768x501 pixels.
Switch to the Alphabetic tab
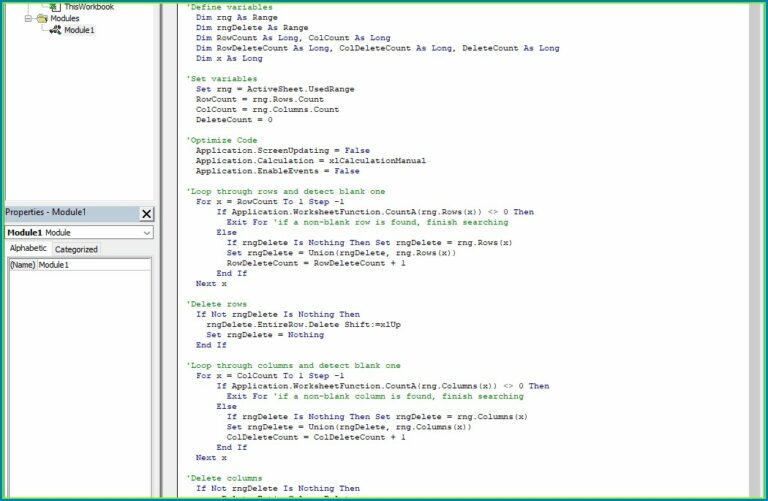28,248
